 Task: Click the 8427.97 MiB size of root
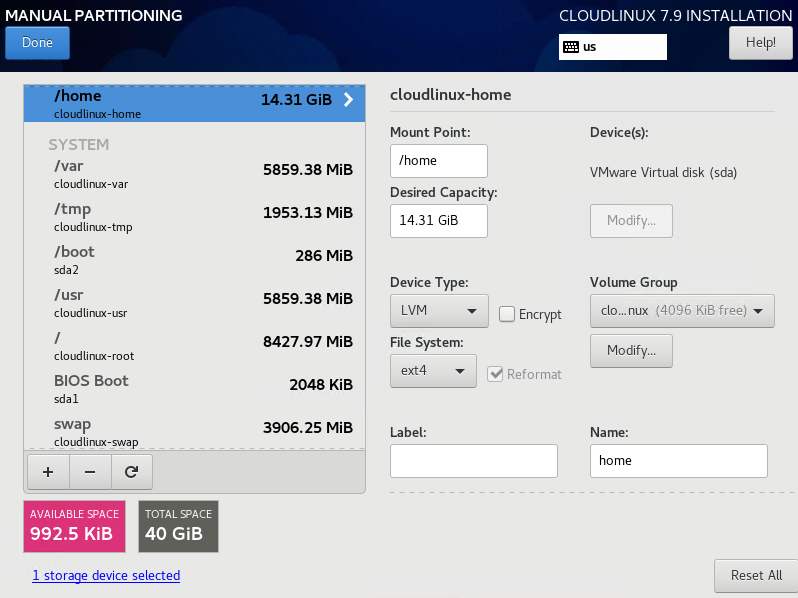pyautogui.click(x=308, y=341)
